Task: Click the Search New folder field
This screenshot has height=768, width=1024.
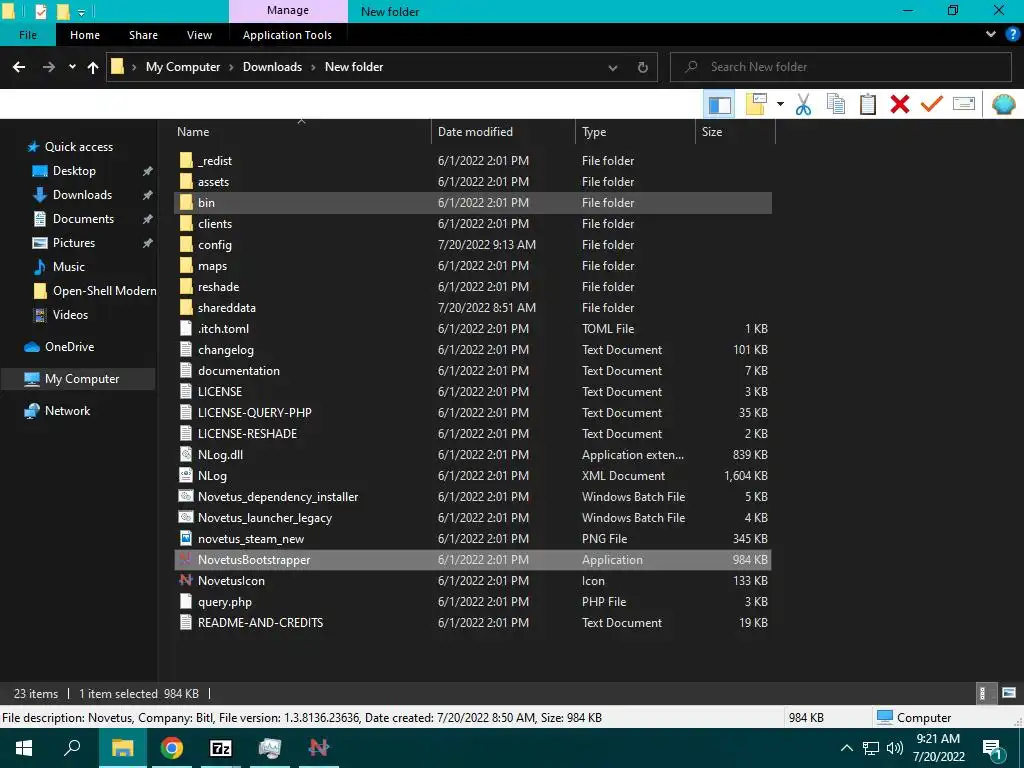Action: click(x=840, y=67)
